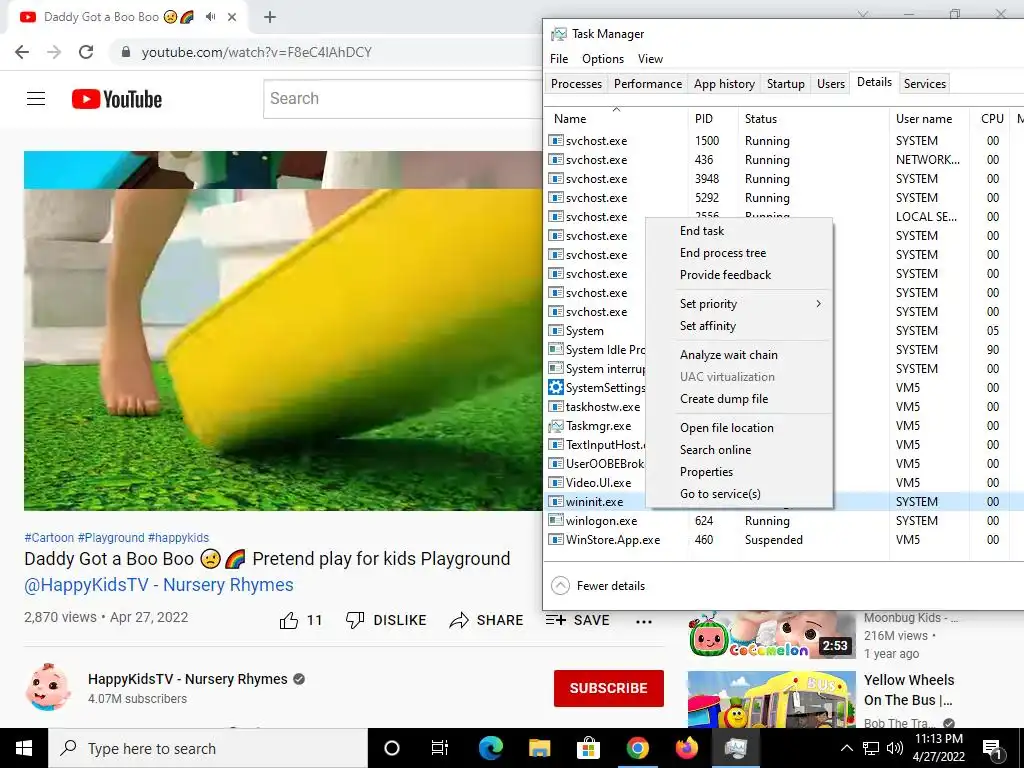Open Task Manager Options menu
Screen dimensions: 1024x768
pyautogui.click(x=603, y=59)
